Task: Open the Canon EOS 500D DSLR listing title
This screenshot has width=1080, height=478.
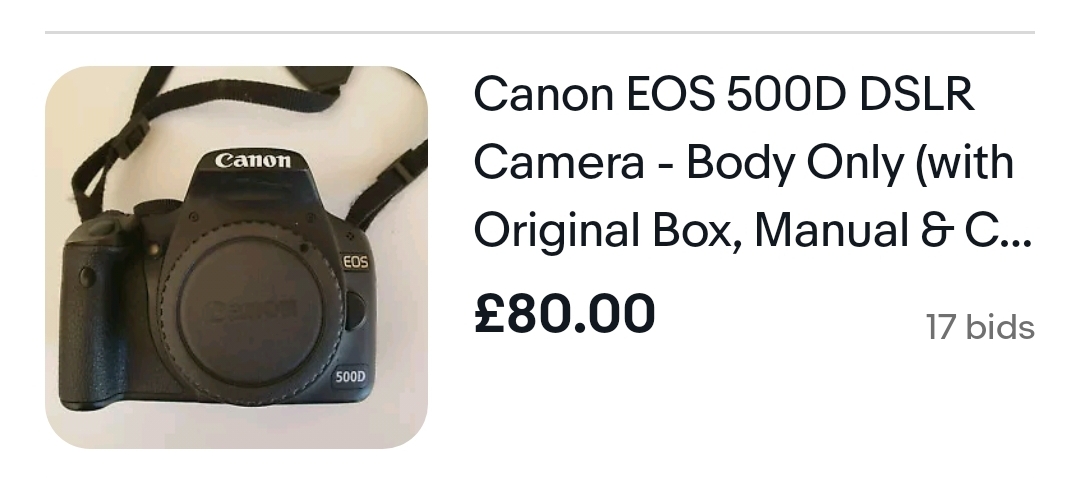Action: click(x=753, y=163)
